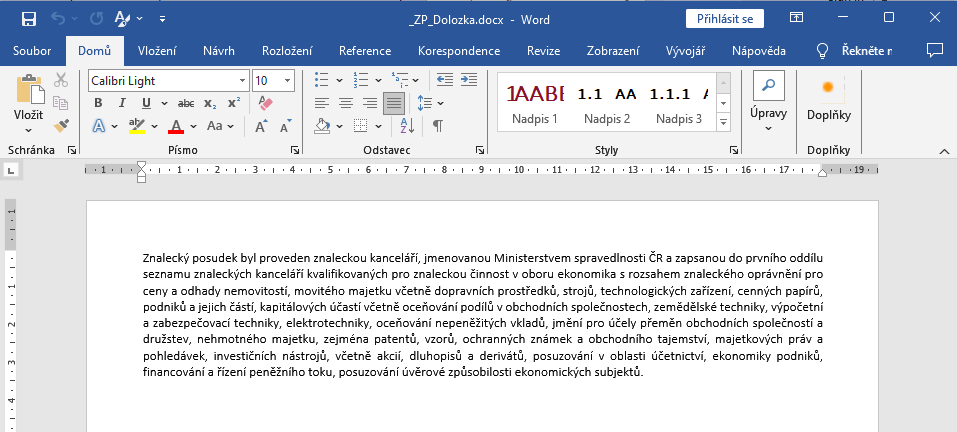The height and width of the screenshot is (432, 957).
Task: Copy selection using the copy icon
Action: pos(60,103)
